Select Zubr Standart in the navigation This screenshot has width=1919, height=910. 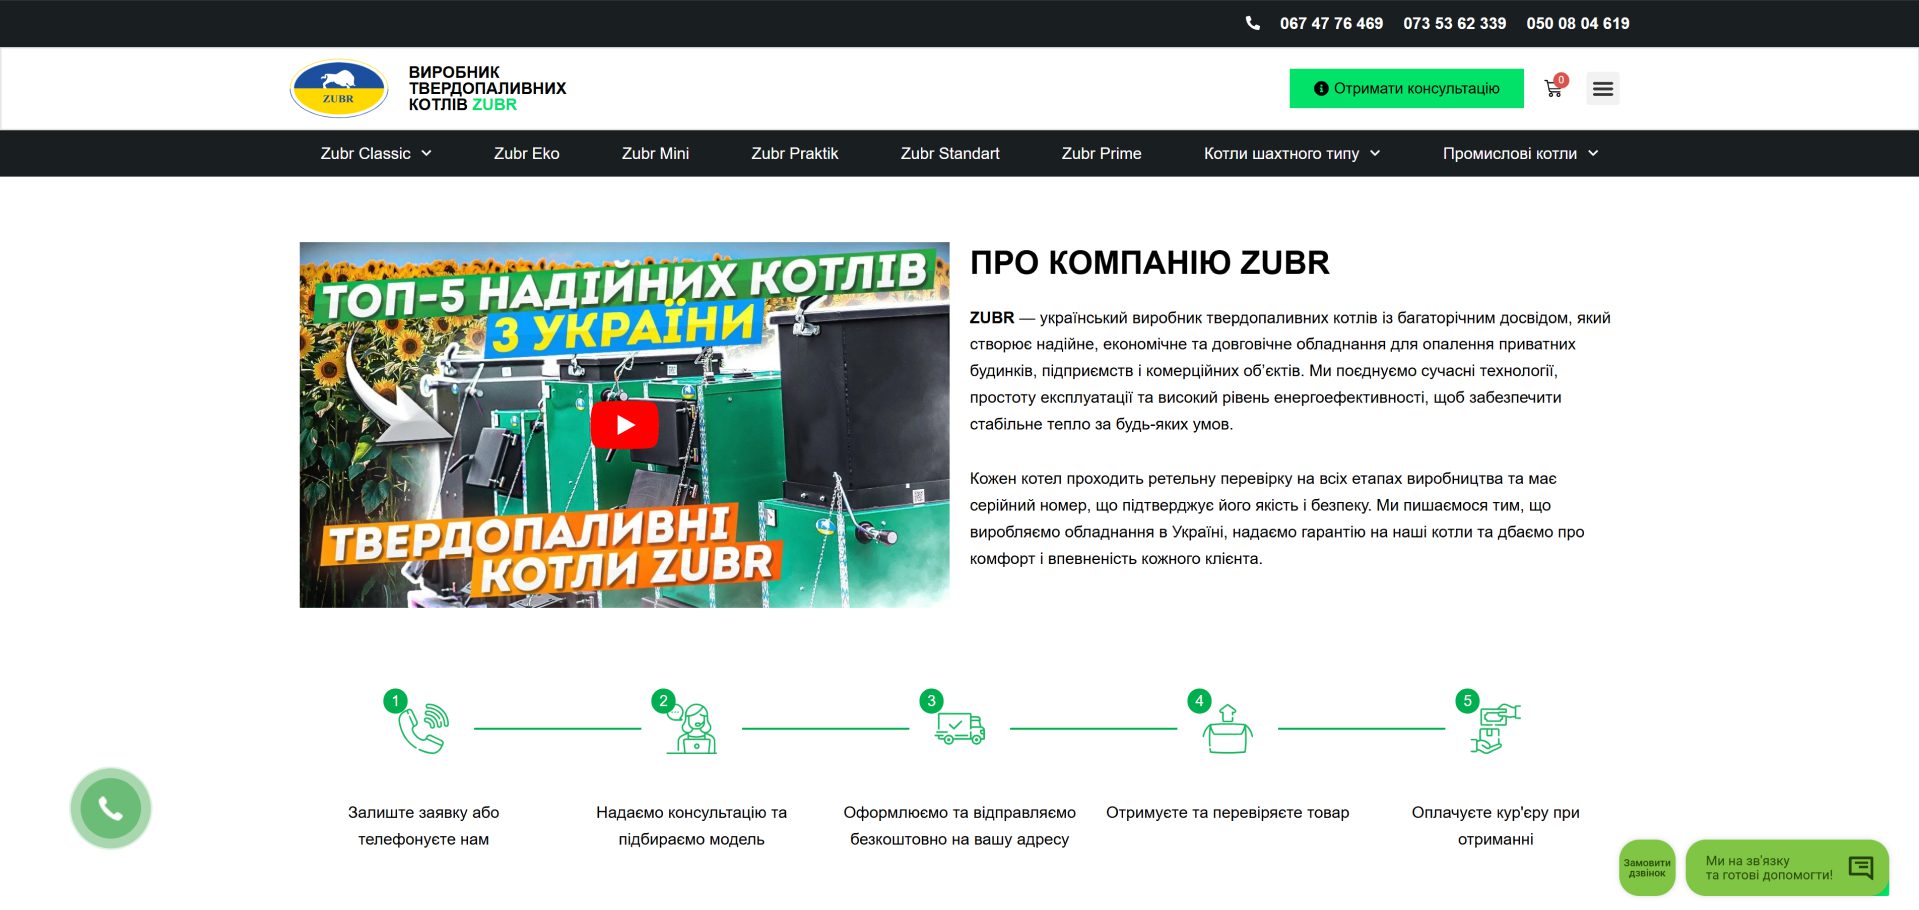[x=949, y=153]
